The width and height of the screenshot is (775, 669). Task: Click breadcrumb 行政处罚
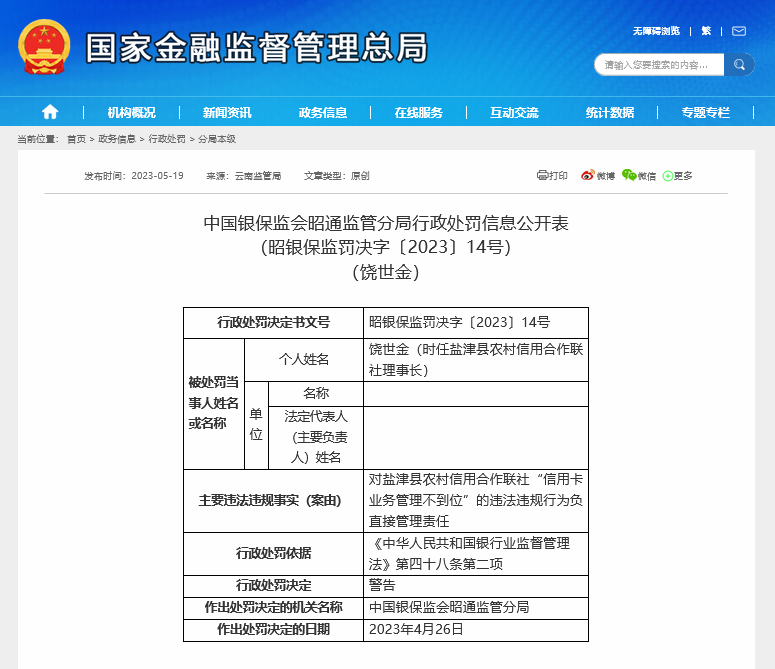[x=167, y=139]
